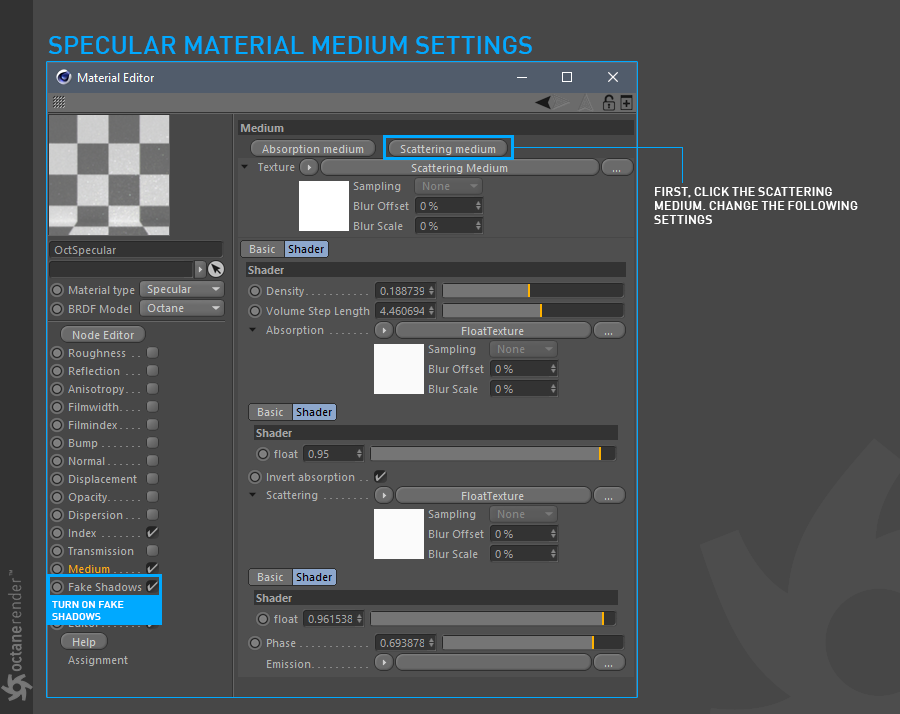
Task: Click the ellipsis button beside Scattering Medium
Action: 616,168
